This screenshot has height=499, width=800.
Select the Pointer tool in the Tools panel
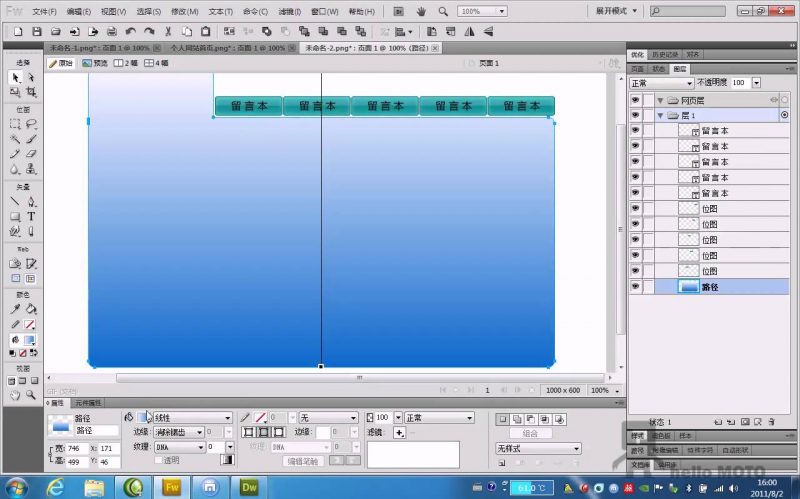coord(15,77)
